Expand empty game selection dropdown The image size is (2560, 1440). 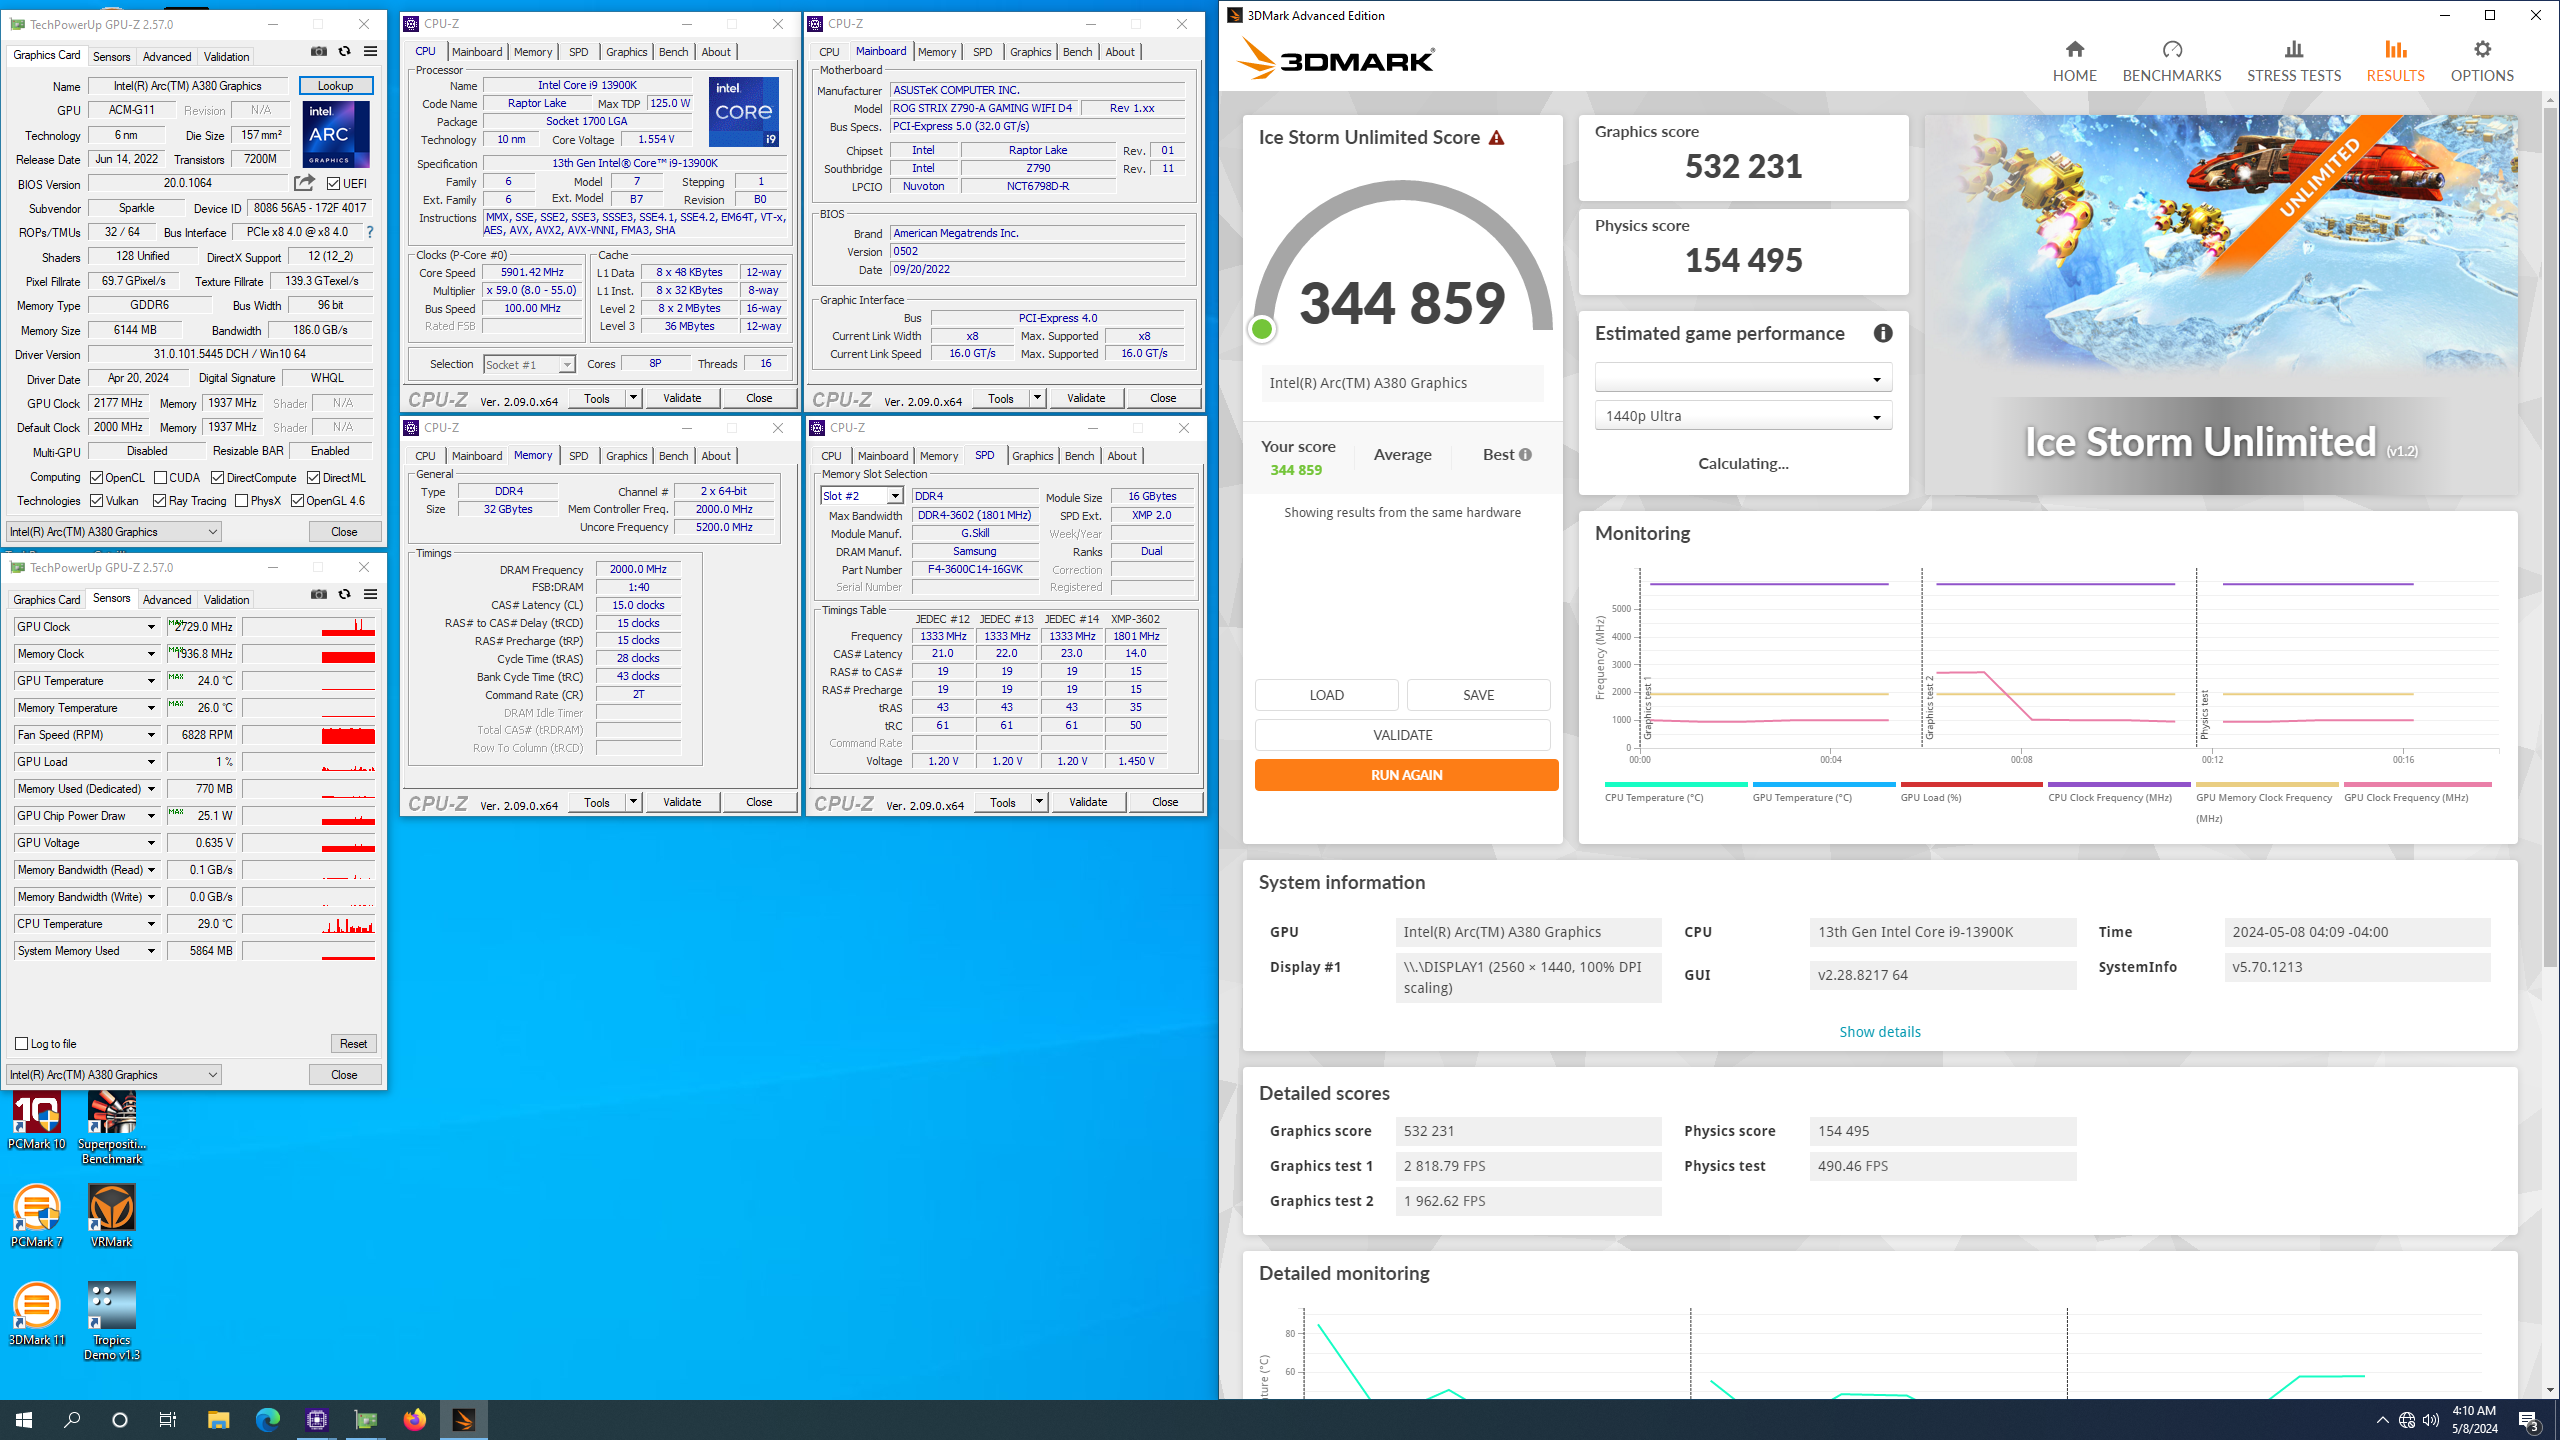click(x=1742, y=378)
